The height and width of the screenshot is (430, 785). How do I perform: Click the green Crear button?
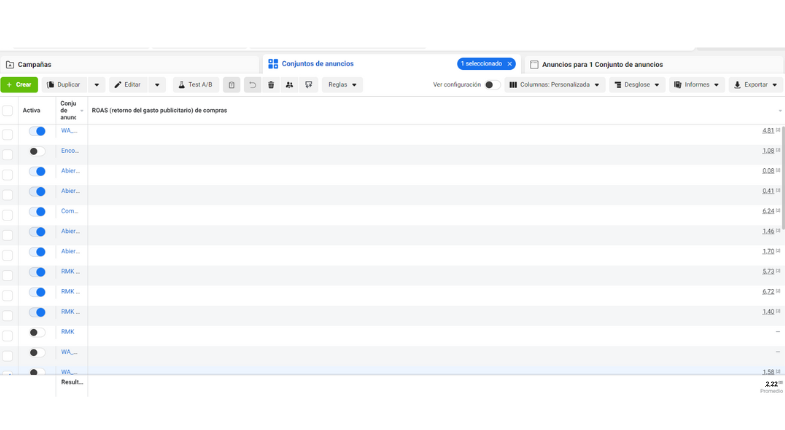click(x=19, y=85)
